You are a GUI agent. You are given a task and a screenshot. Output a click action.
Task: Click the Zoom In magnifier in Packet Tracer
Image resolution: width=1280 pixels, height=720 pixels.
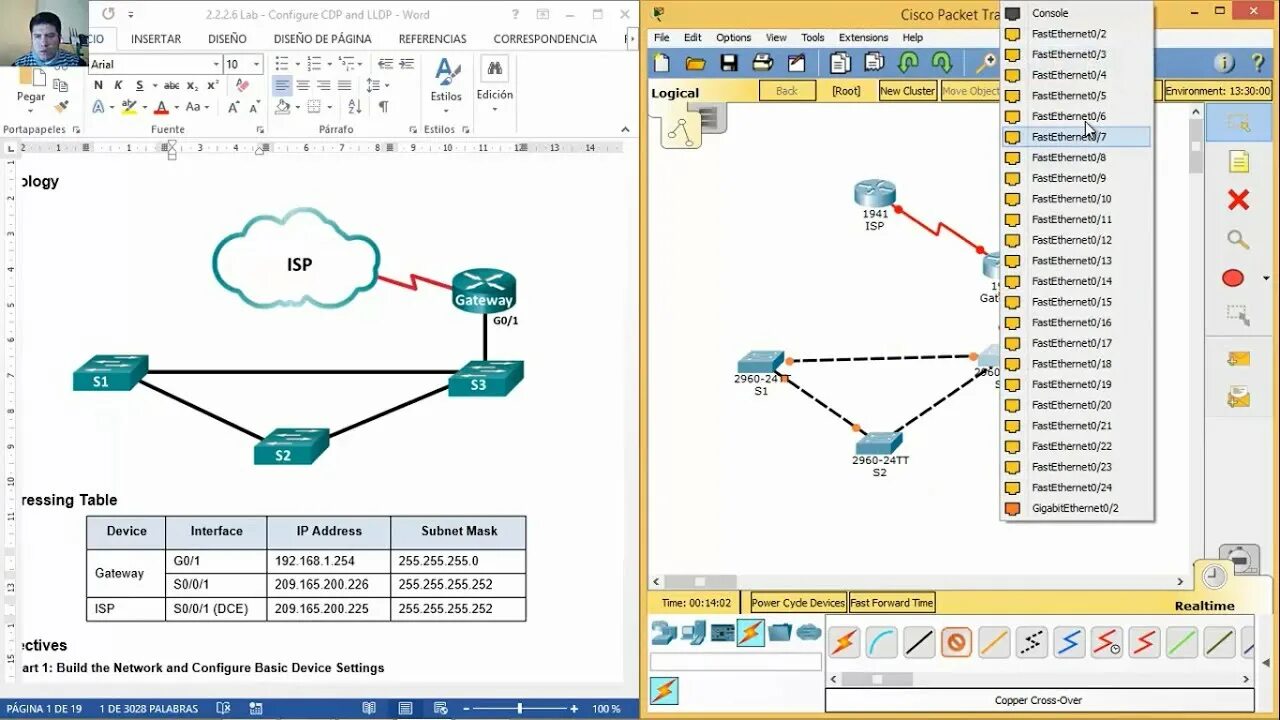click(986, 64)
